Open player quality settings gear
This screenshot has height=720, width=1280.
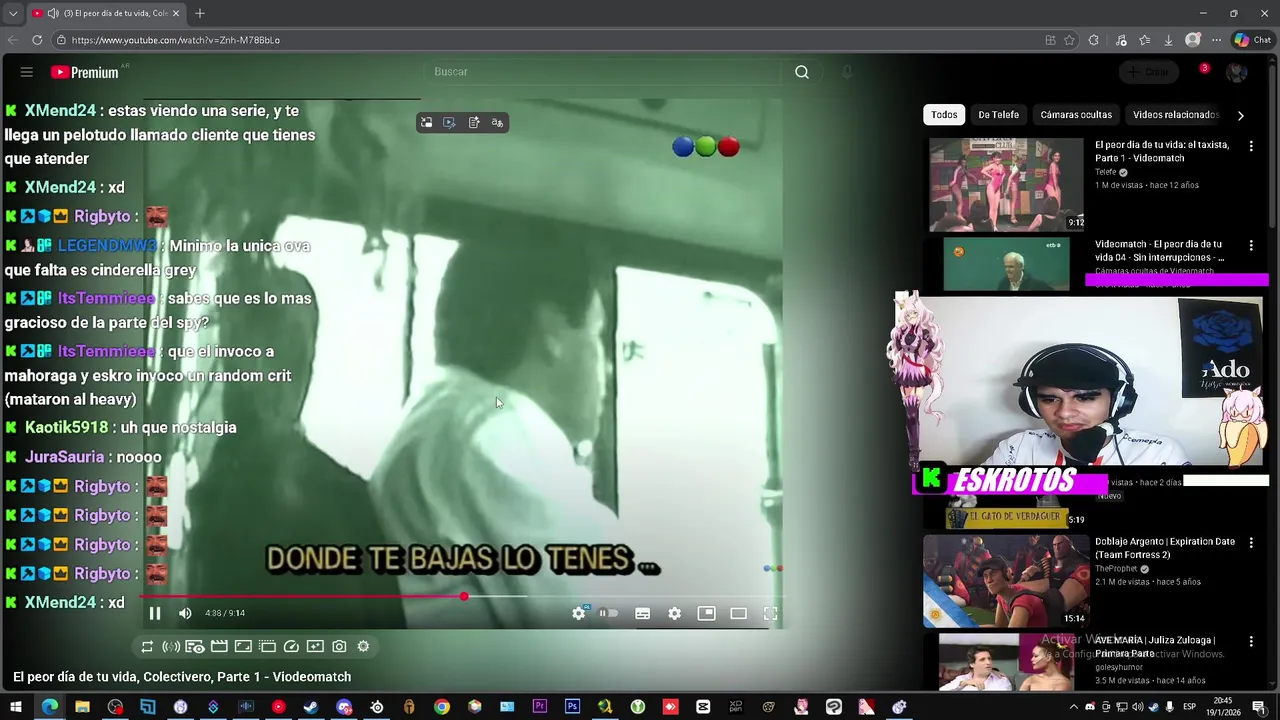click(x=674, y=613)
